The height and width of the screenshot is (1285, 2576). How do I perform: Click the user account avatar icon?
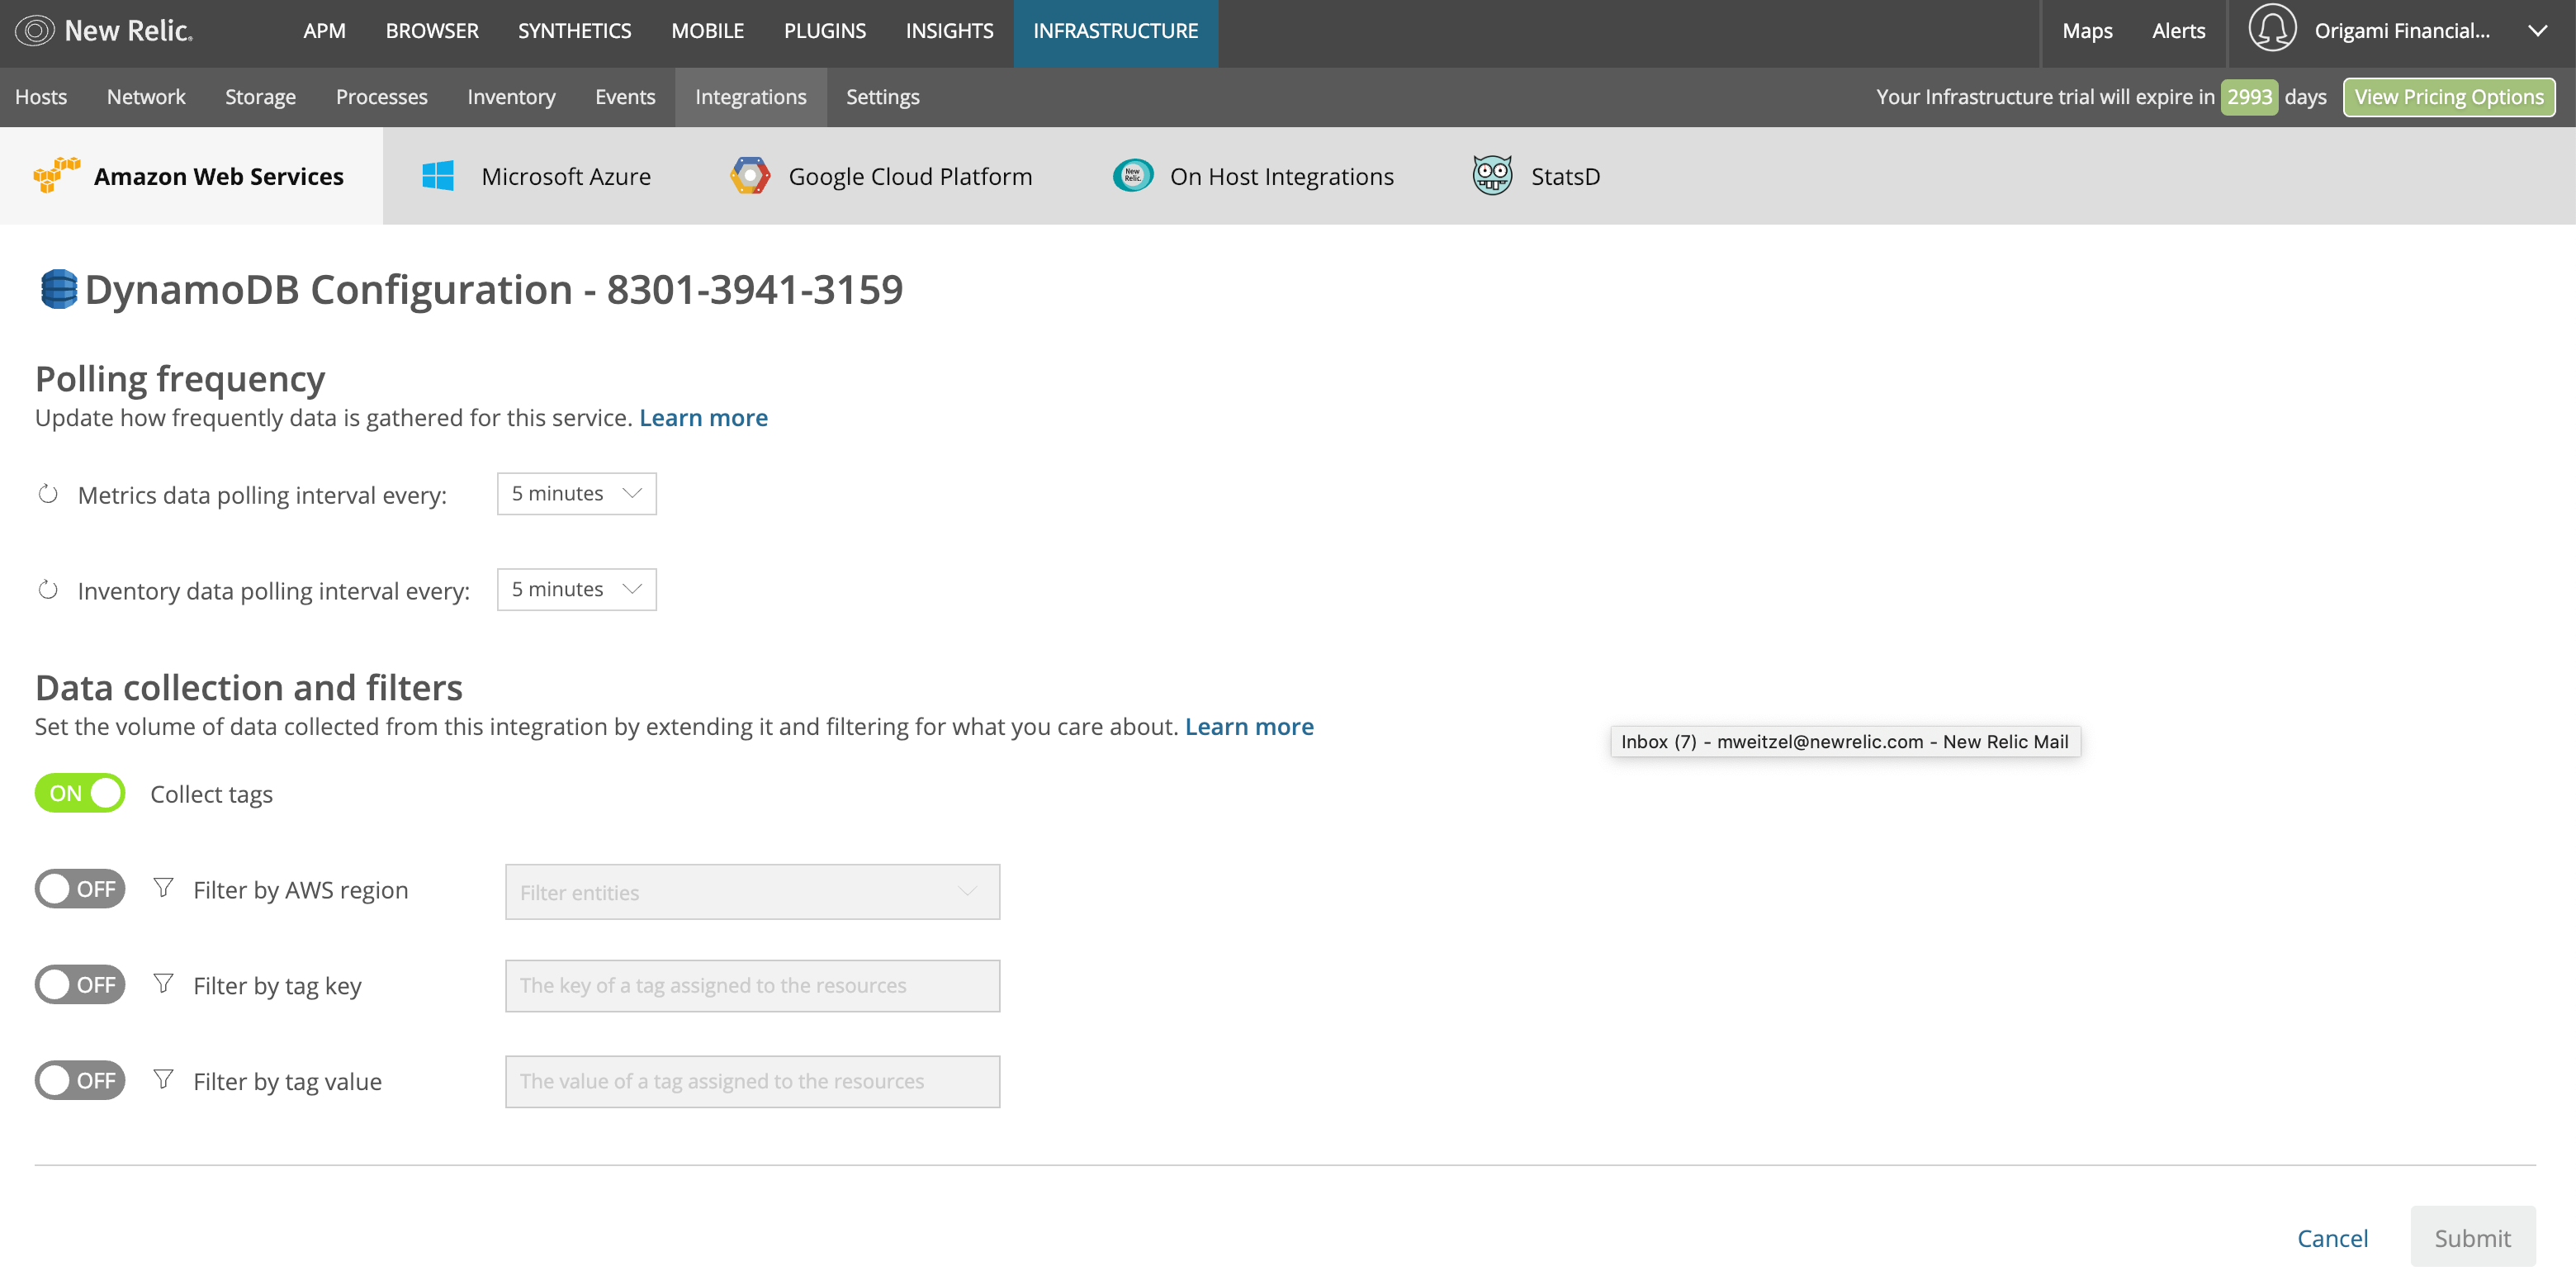2271,29
